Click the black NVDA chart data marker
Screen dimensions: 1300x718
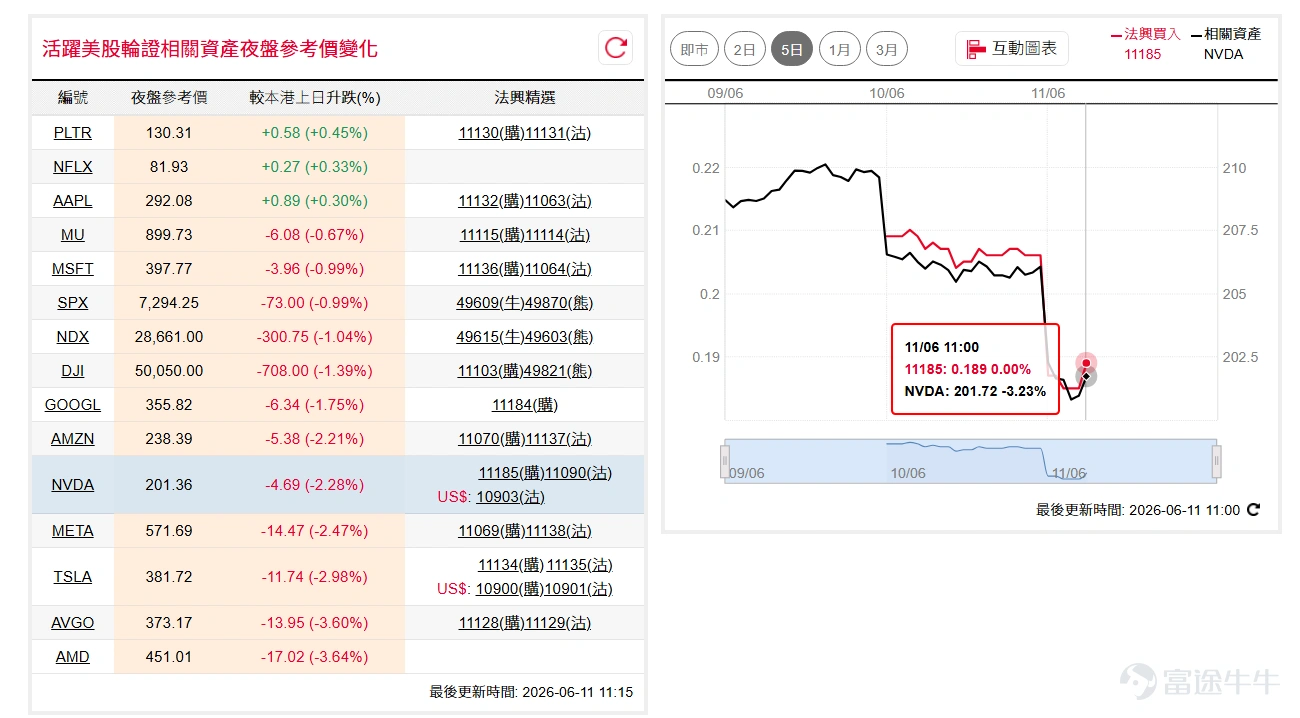point(1086,376)
